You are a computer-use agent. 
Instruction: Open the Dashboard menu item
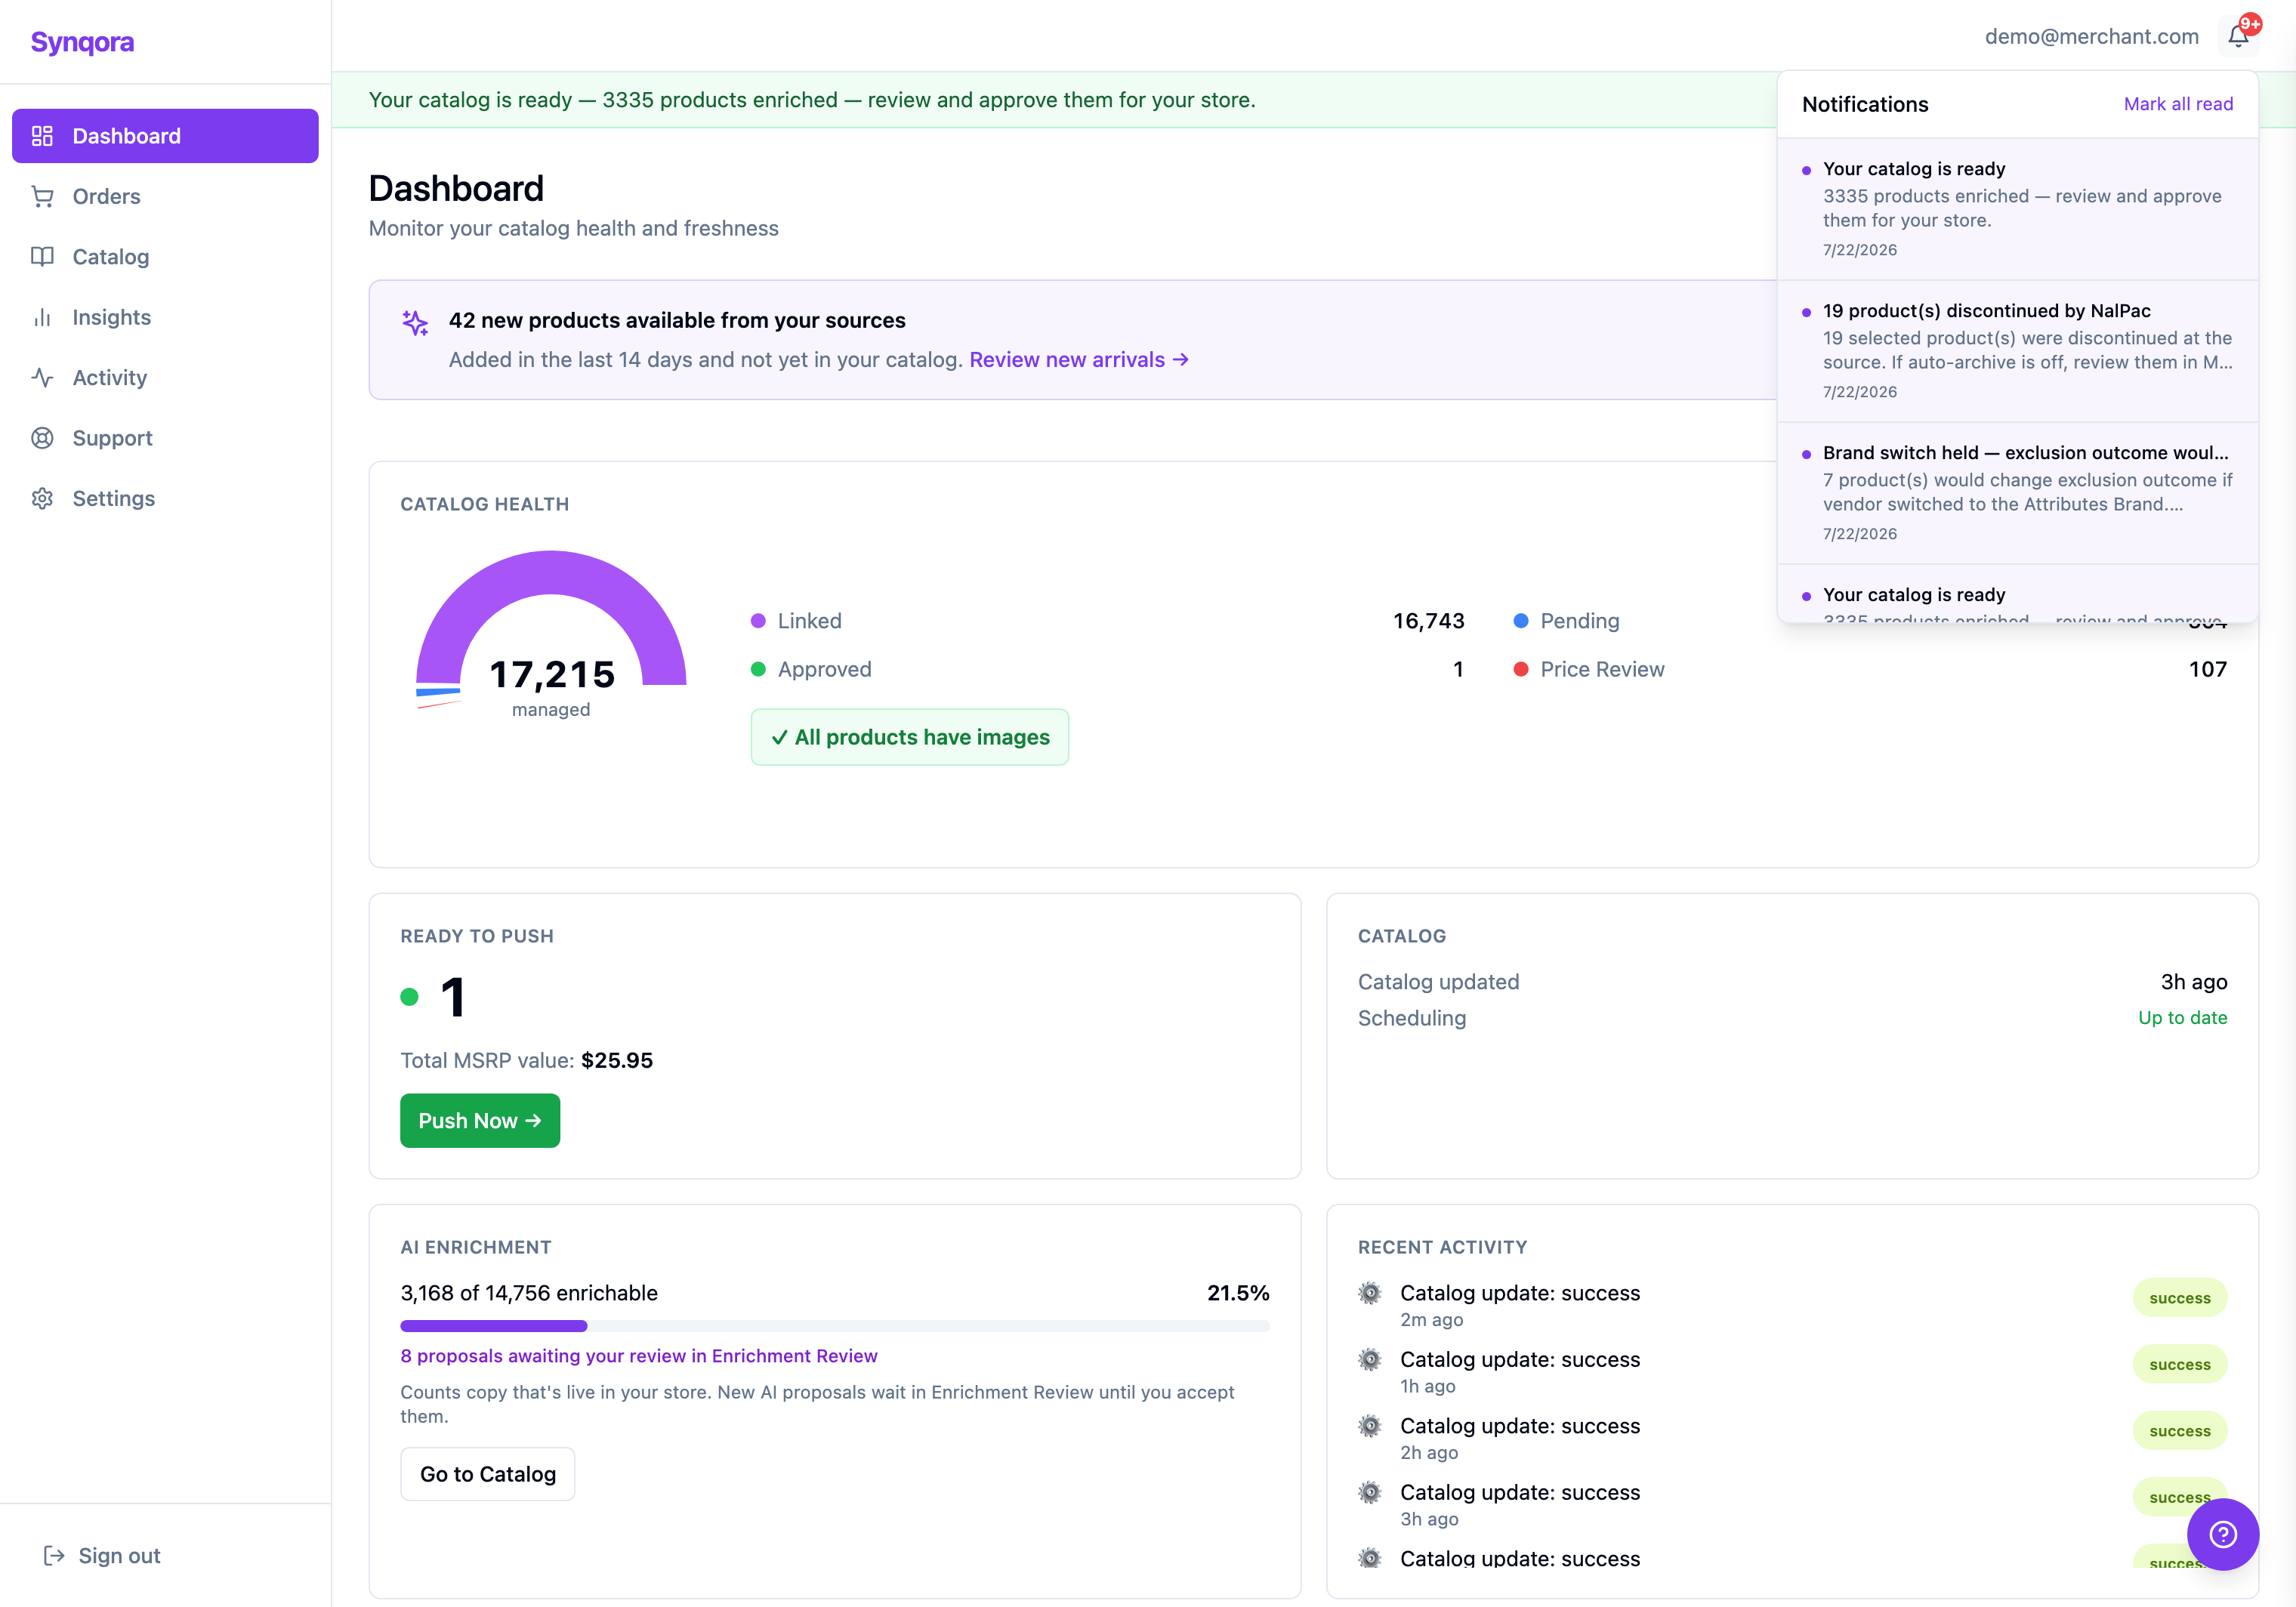[165, 136]
